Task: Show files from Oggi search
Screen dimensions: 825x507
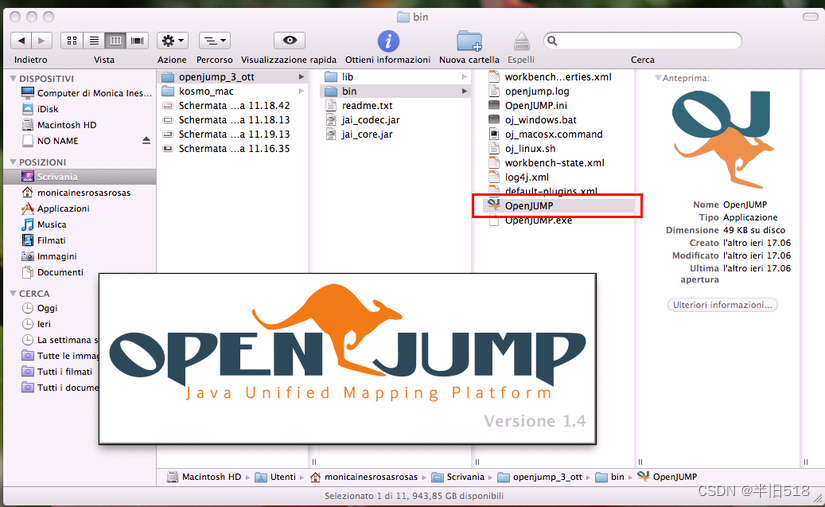Action: click(x=39, y=308)
